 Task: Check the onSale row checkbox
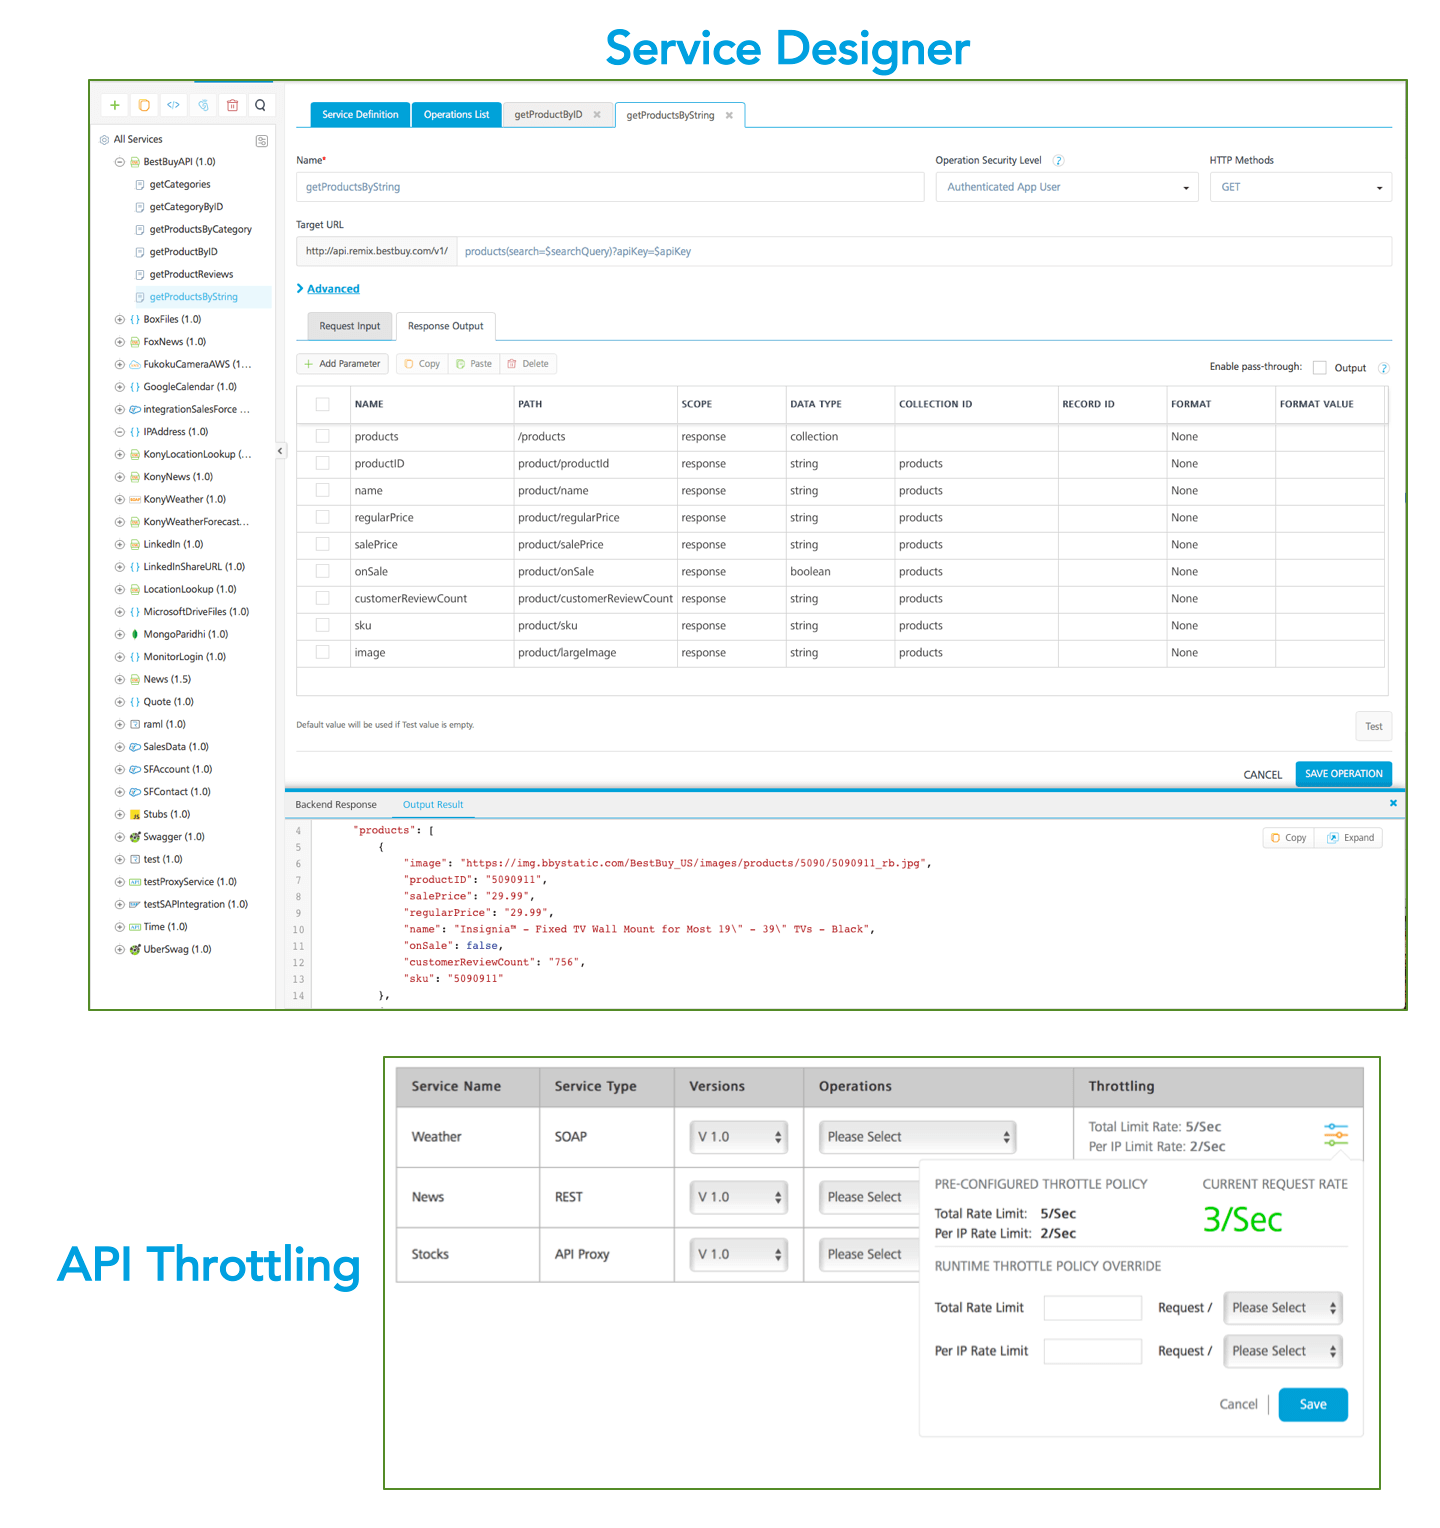point(322,571)
